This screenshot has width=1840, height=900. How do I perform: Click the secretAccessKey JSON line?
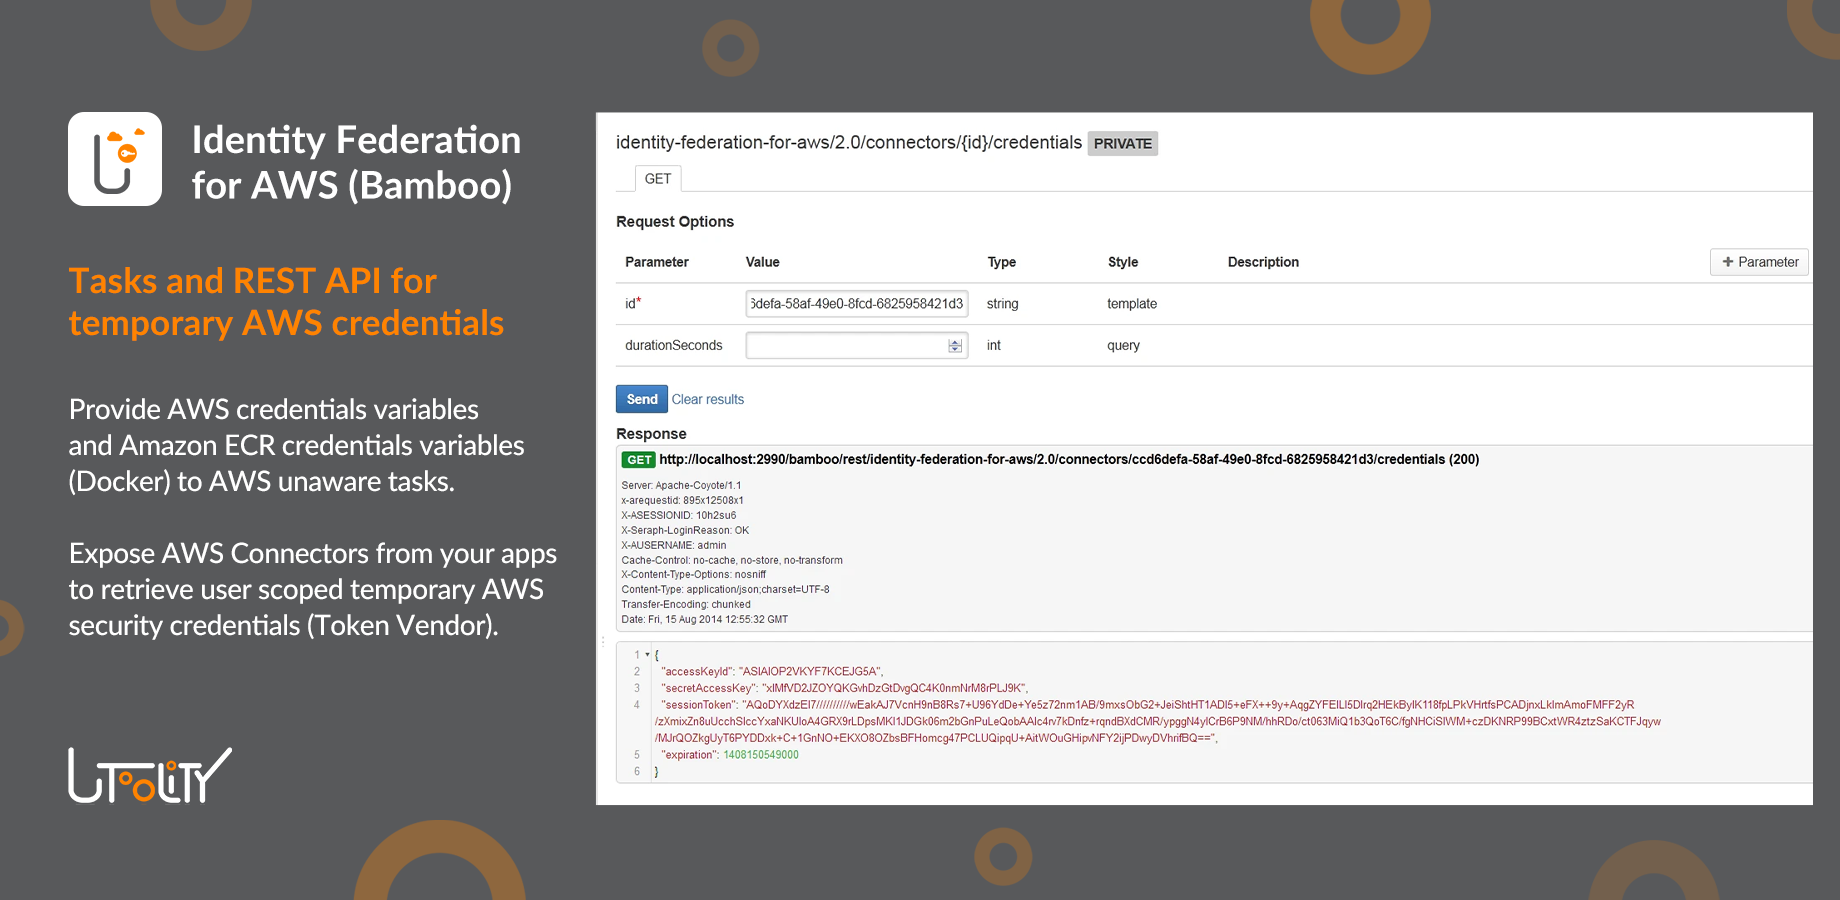[x=845, y=688]
